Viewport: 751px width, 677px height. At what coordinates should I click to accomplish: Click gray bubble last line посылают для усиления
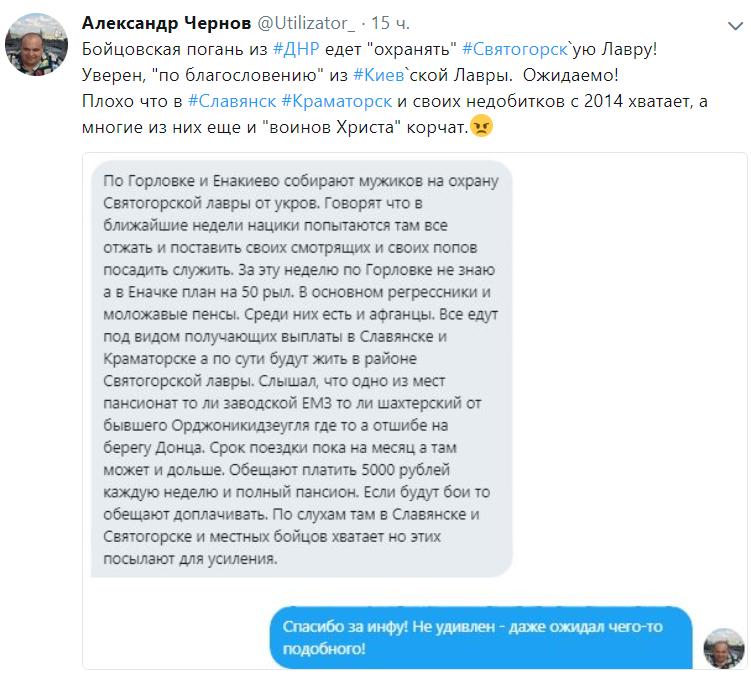(x=190, y=559)
